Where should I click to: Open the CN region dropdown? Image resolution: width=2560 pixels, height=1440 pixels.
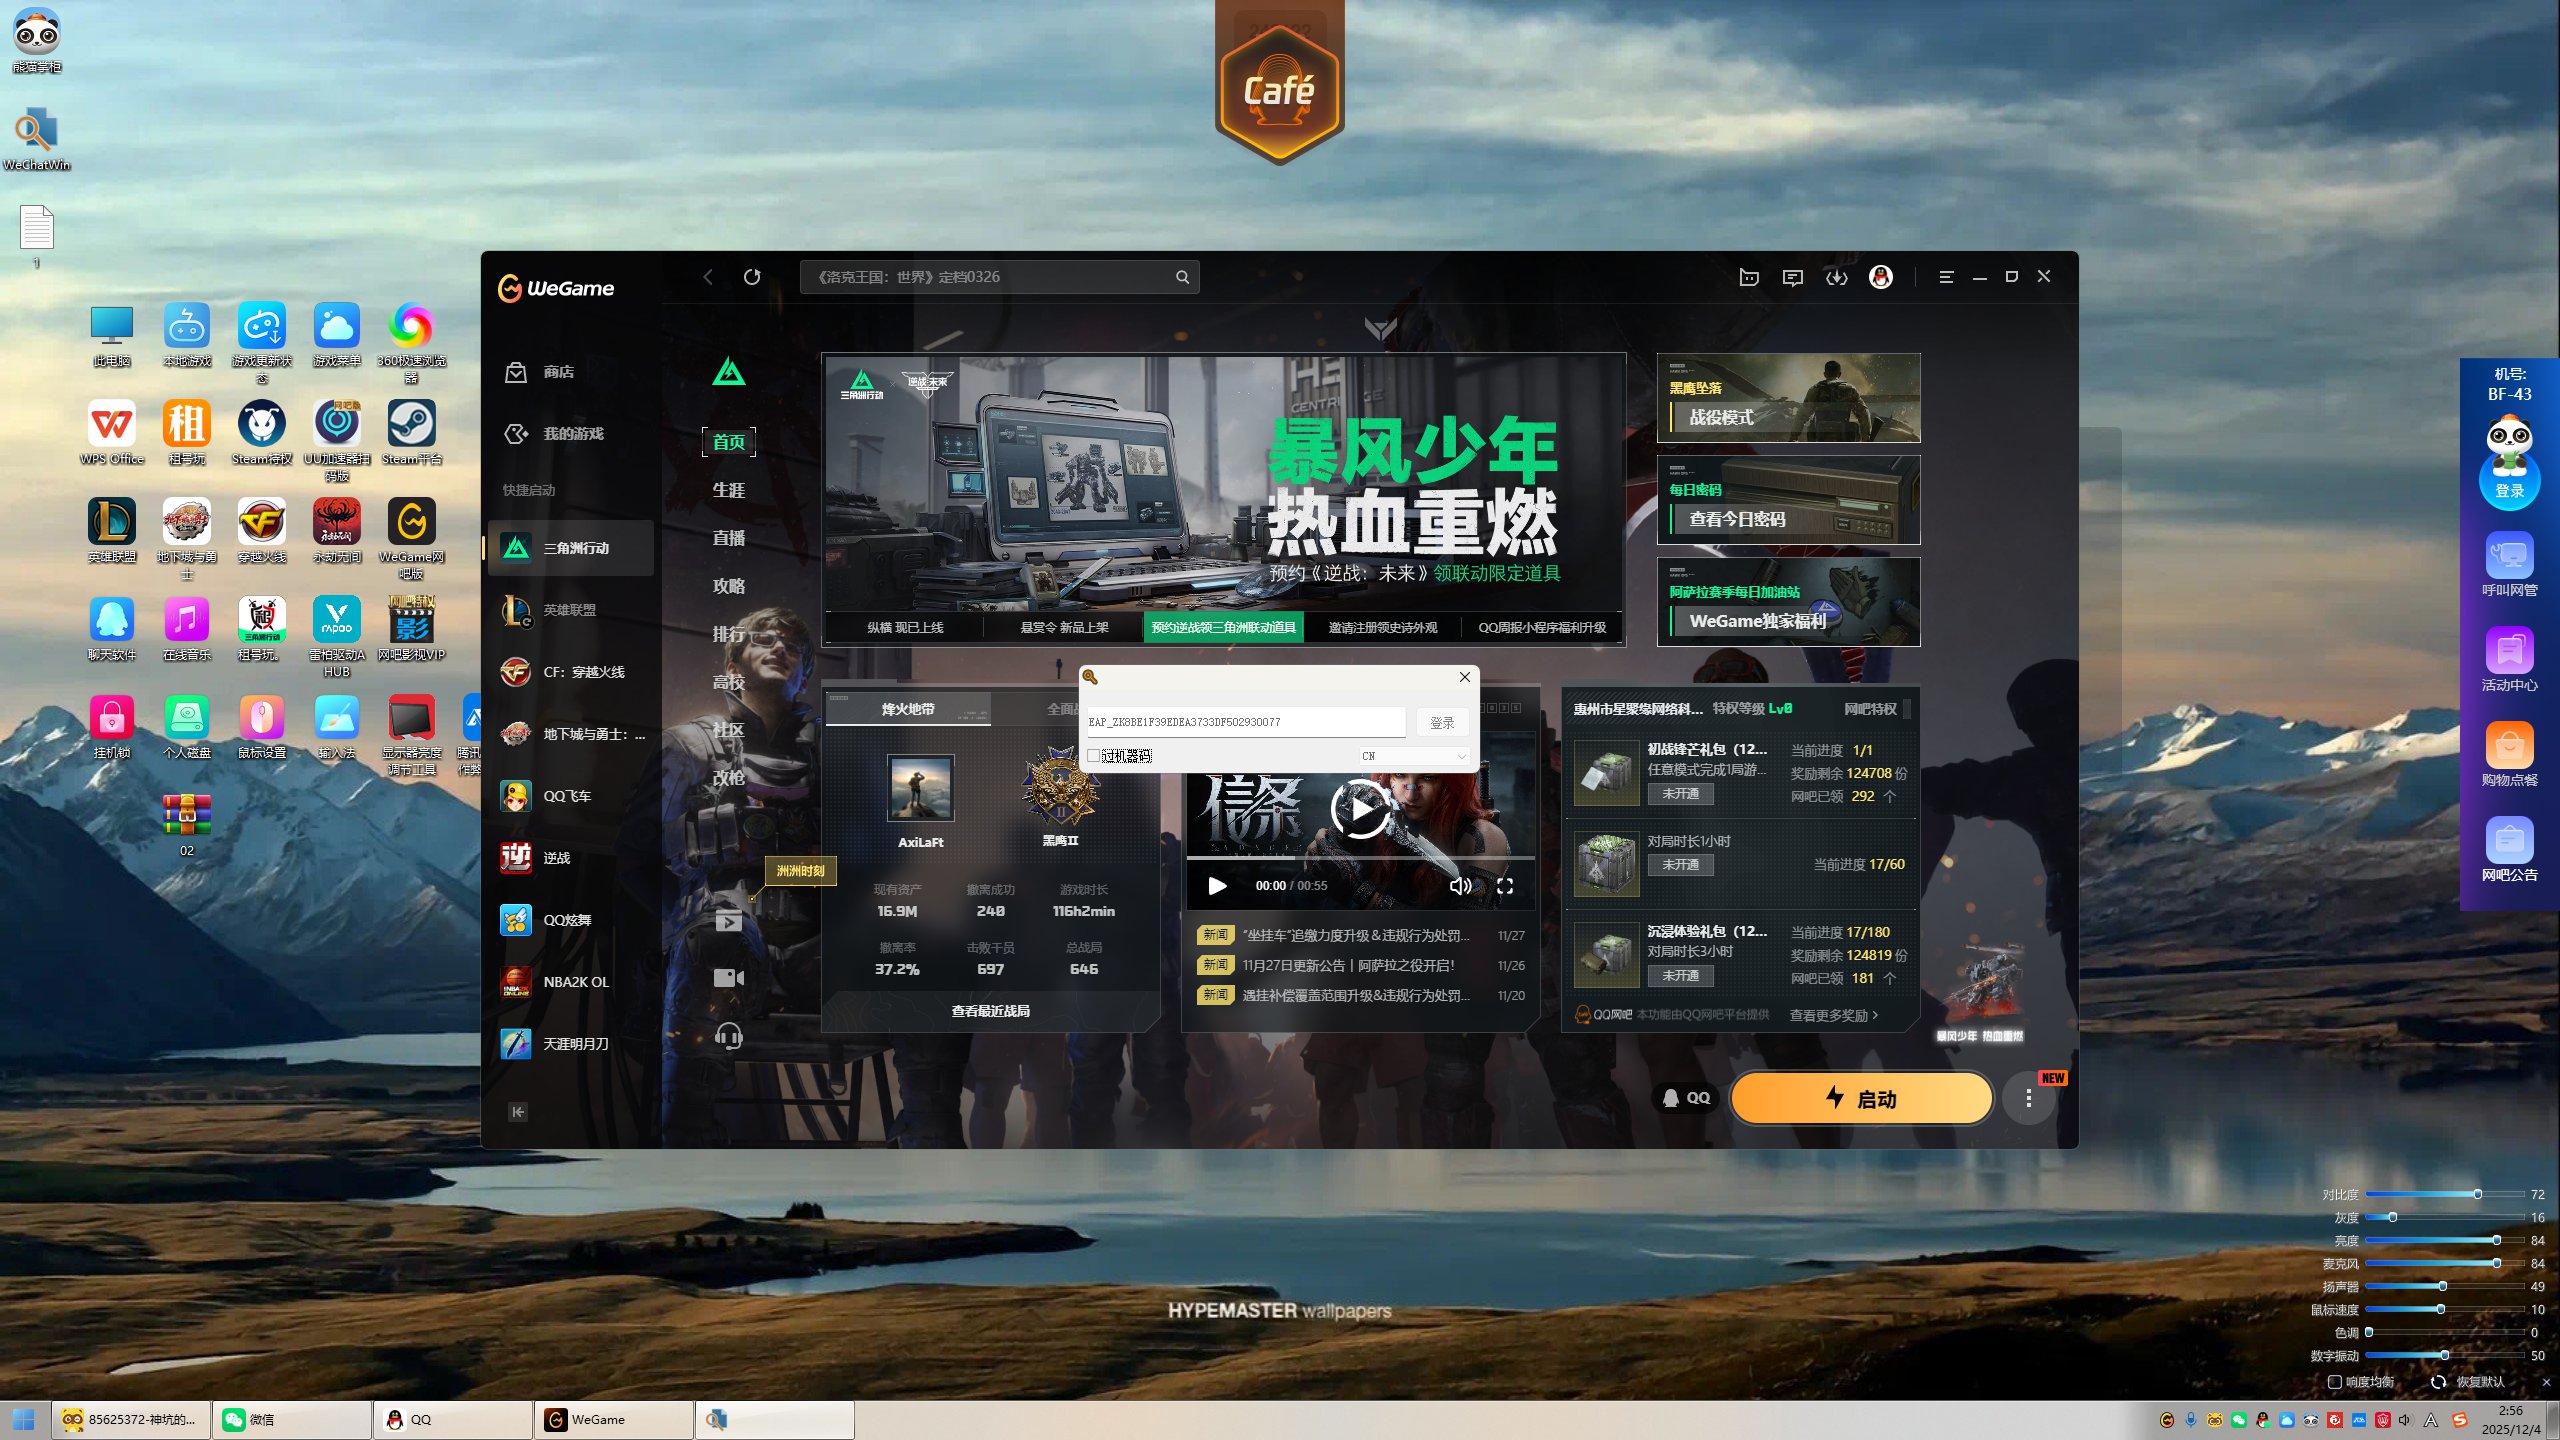click(x=1414, y=756)
